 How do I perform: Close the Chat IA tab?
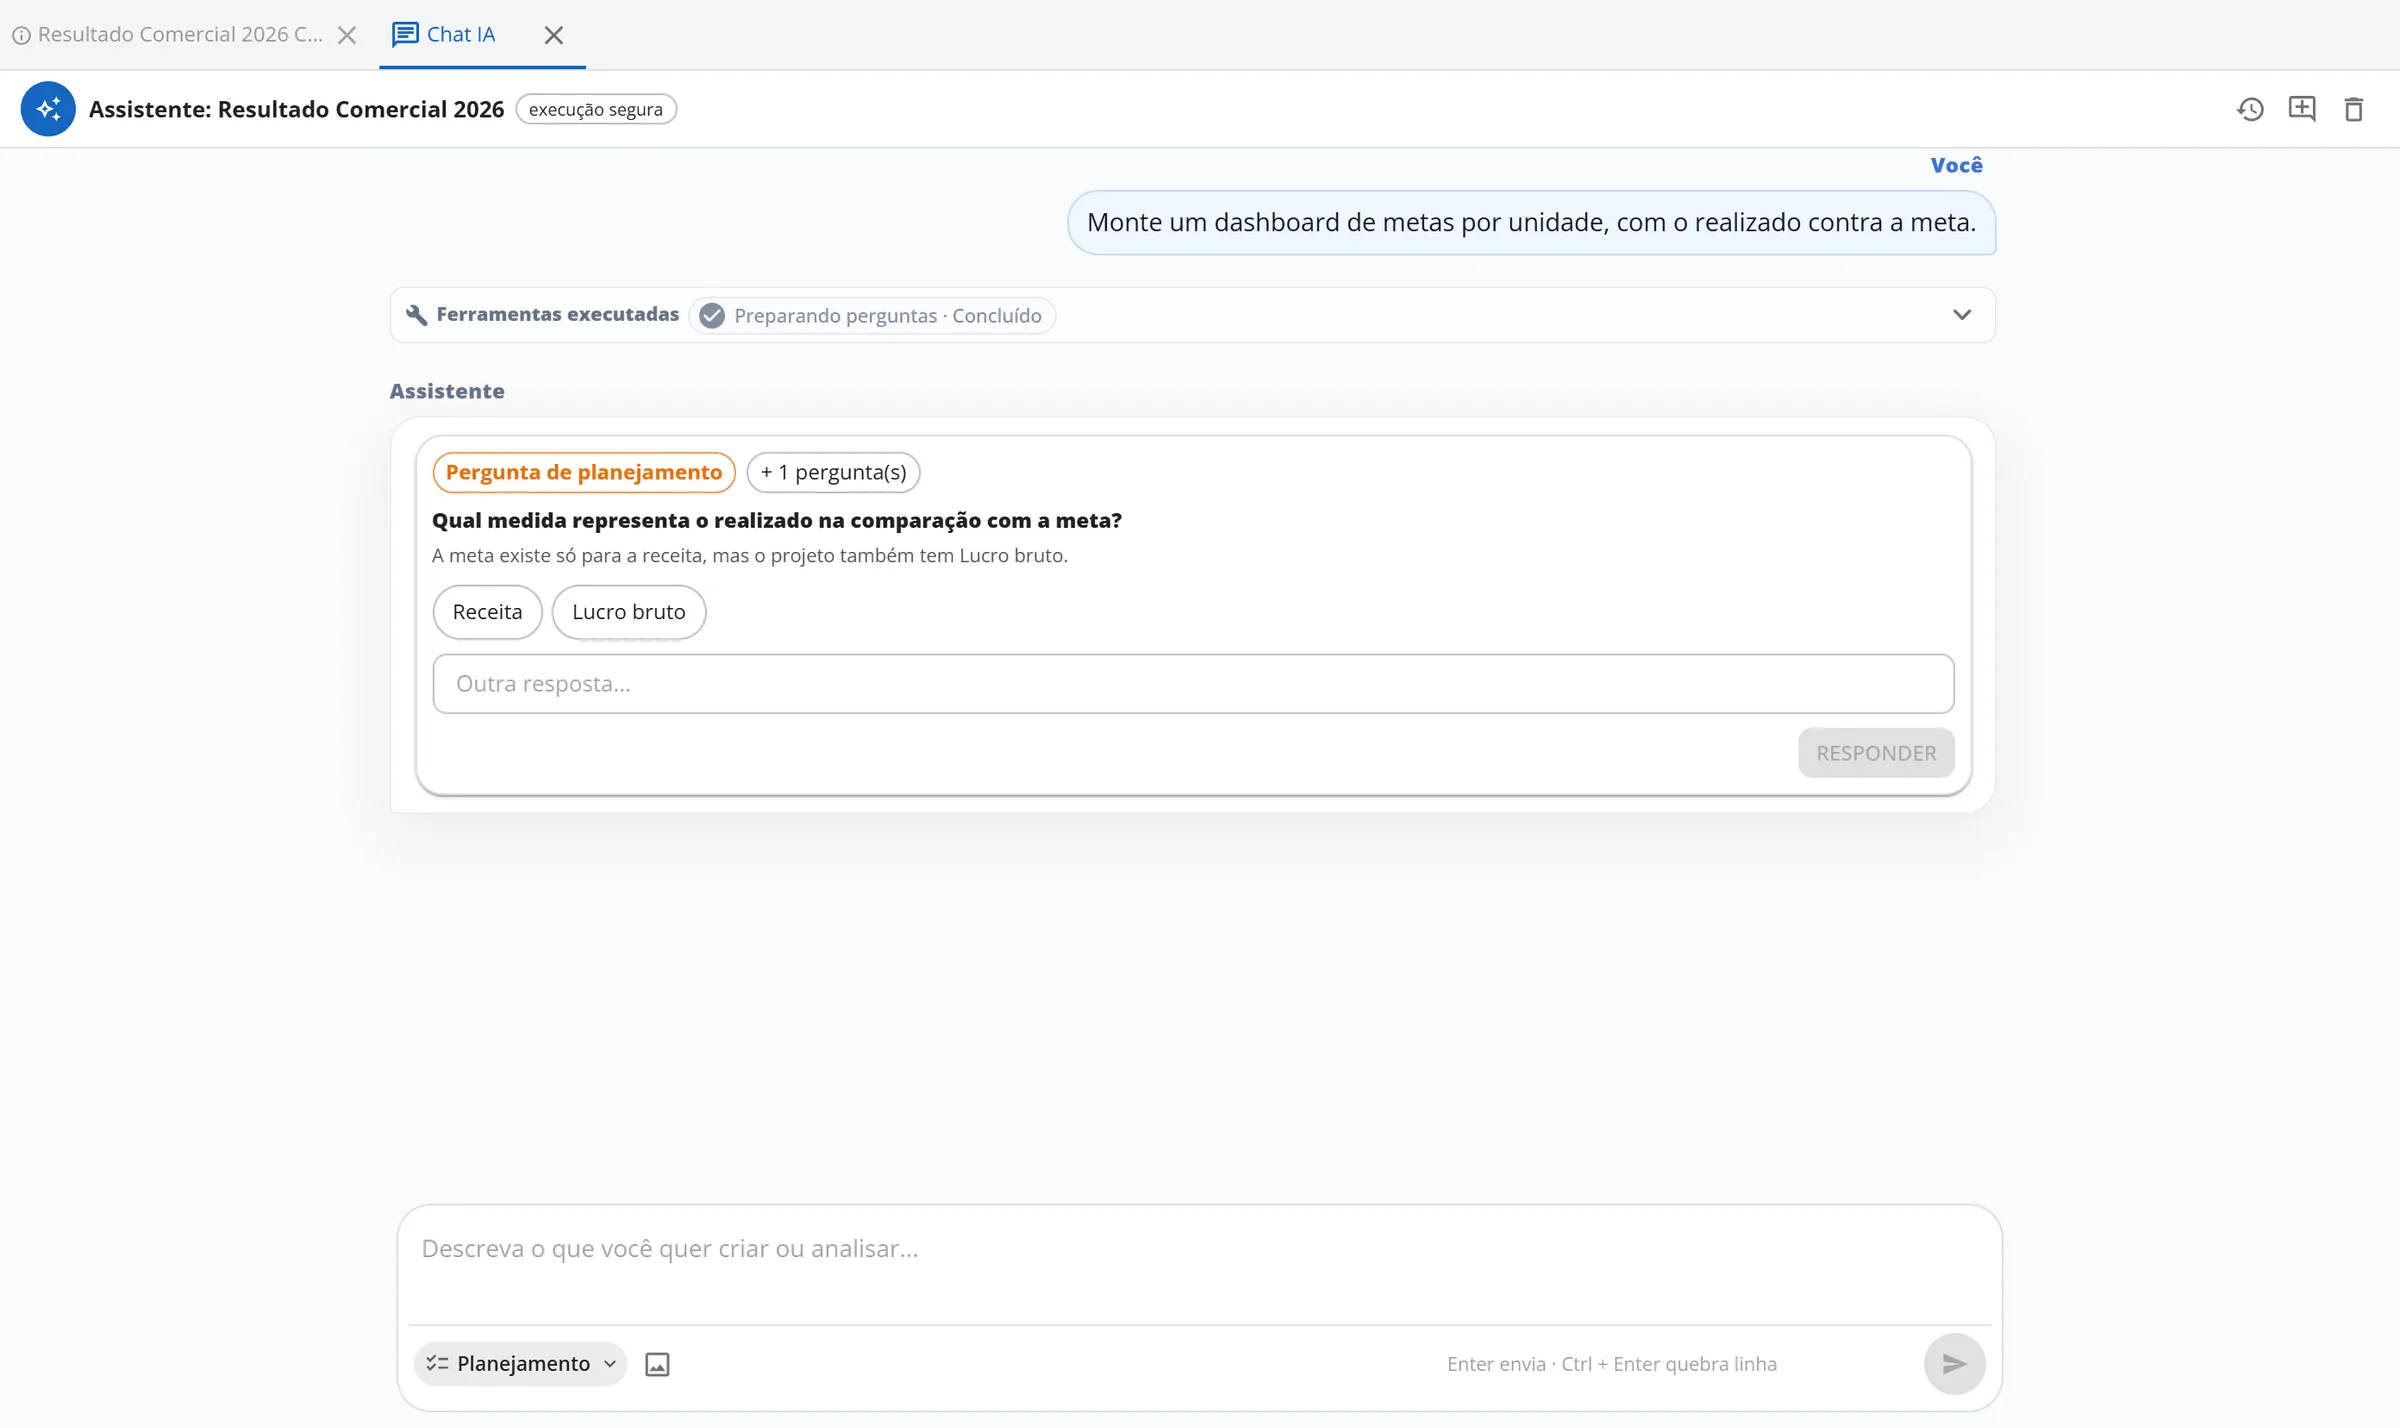(554, 35)
